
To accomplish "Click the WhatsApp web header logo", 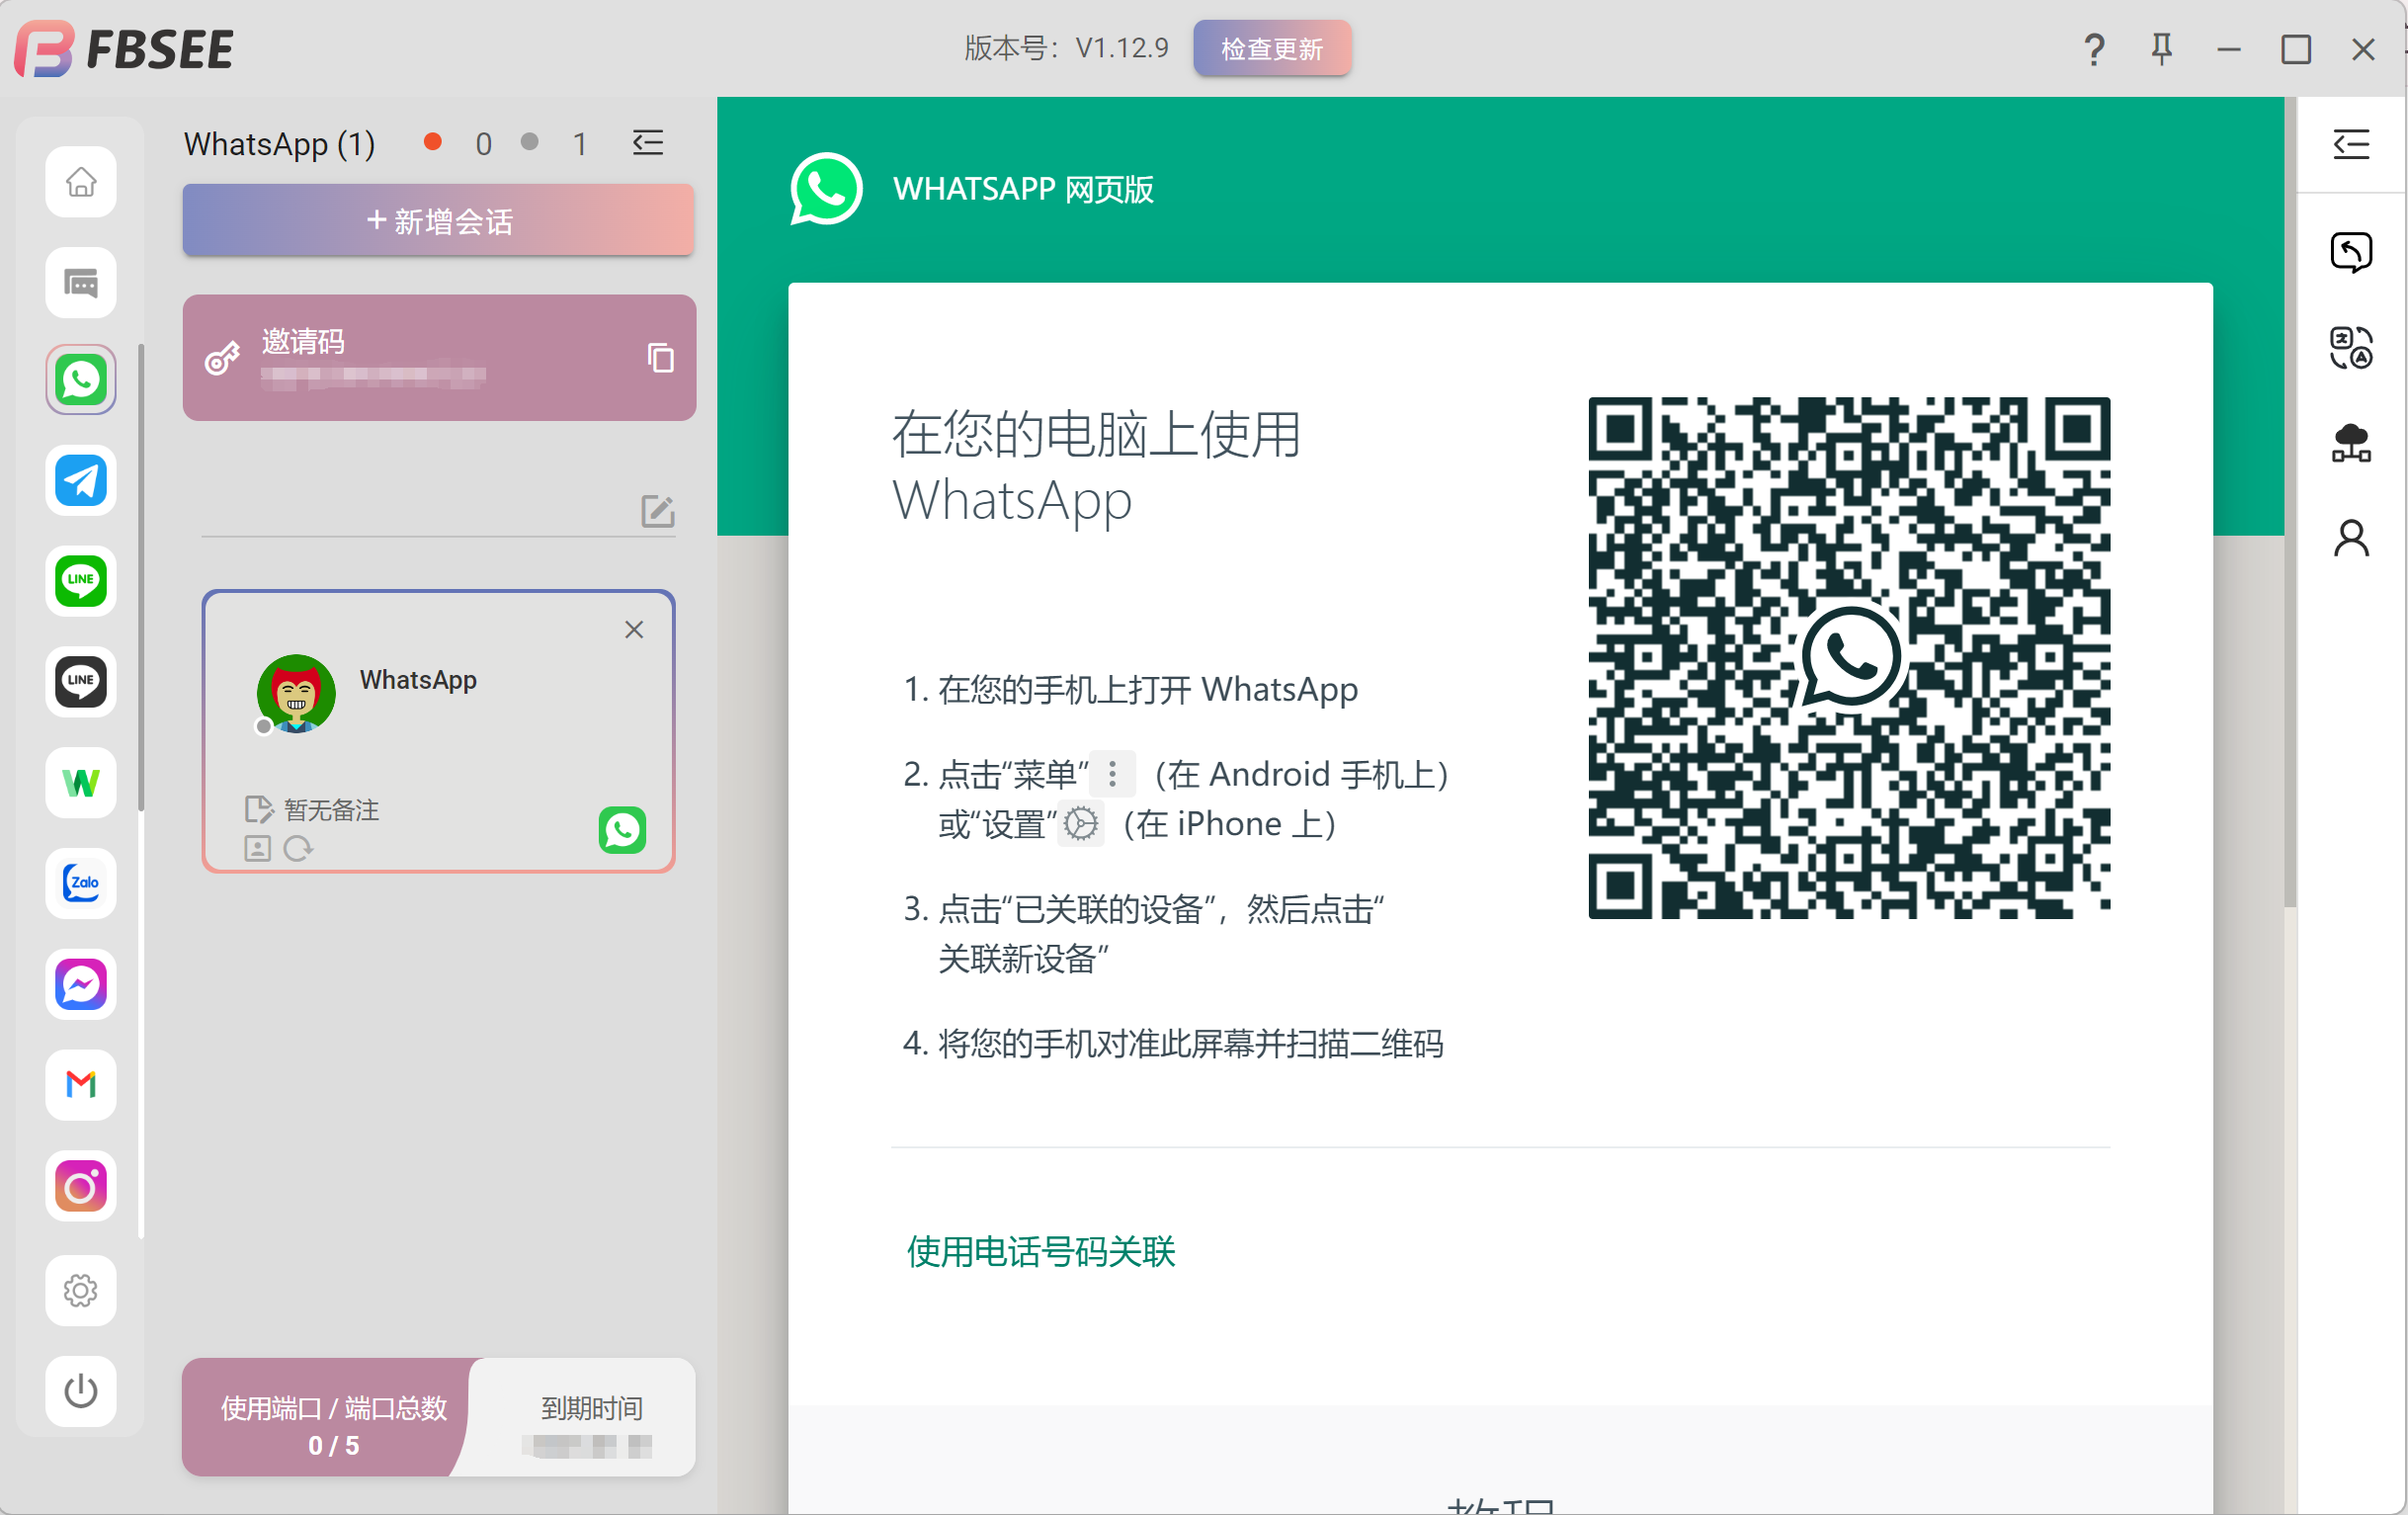I will [x=826, y=189].
